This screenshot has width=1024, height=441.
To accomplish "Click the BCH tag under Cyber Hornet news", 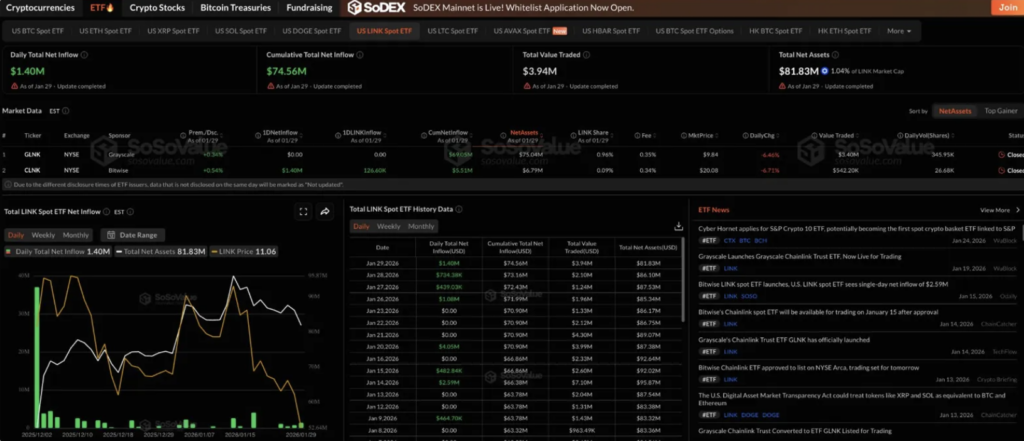I will 761,240.
